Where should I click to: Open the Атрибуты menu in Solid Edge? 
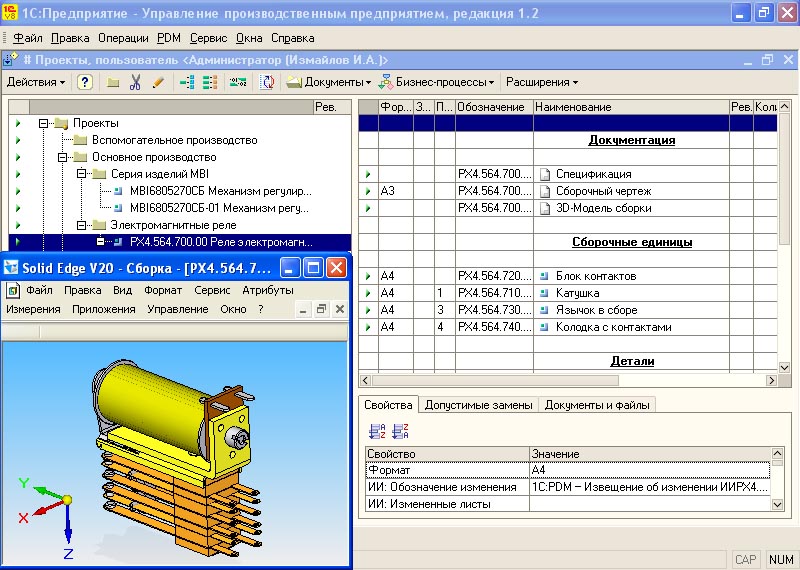click(268, 290)
